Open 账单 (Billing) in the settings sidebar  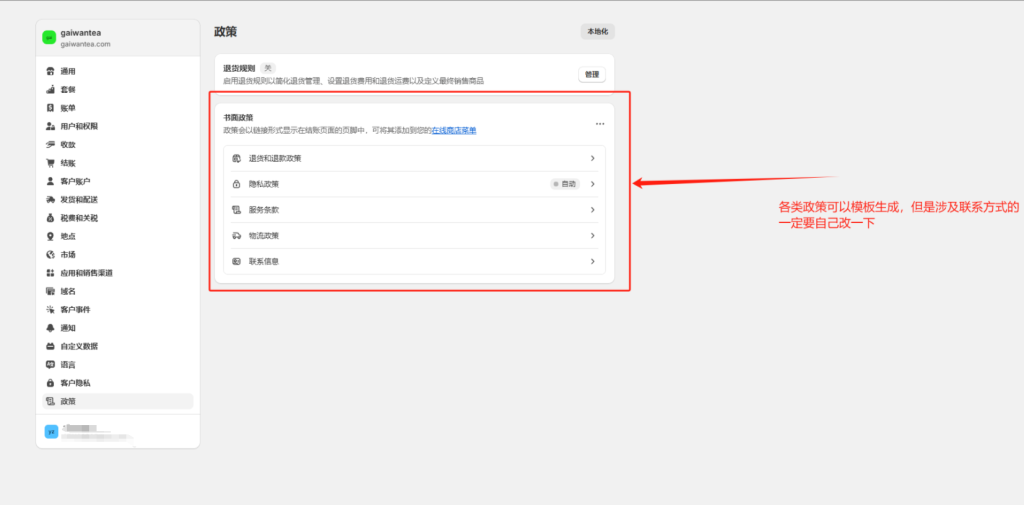(x=68, y=108)
